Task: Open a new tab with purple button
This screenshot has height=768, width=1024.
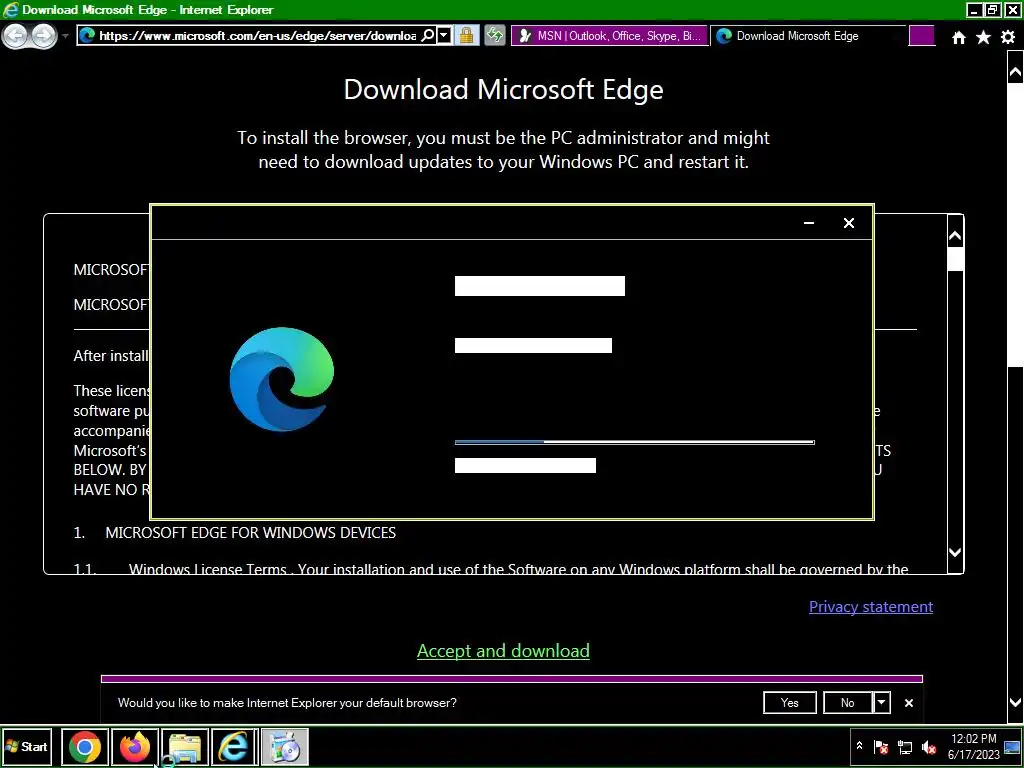Action: click(921, 36)
